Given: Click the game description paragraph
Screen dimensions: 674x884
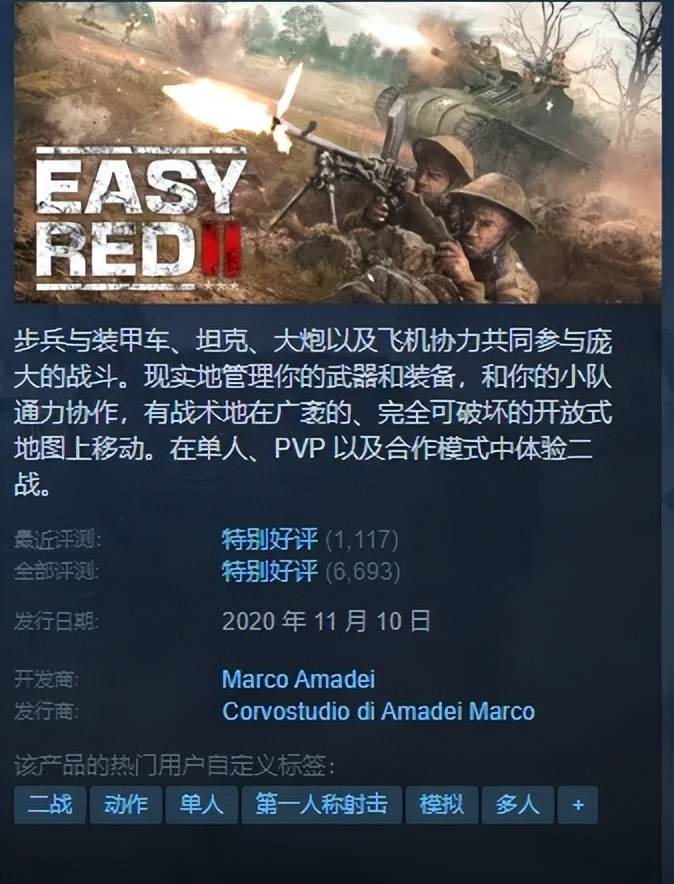Looking at the screenshot, I should click(x=313, y=413).
